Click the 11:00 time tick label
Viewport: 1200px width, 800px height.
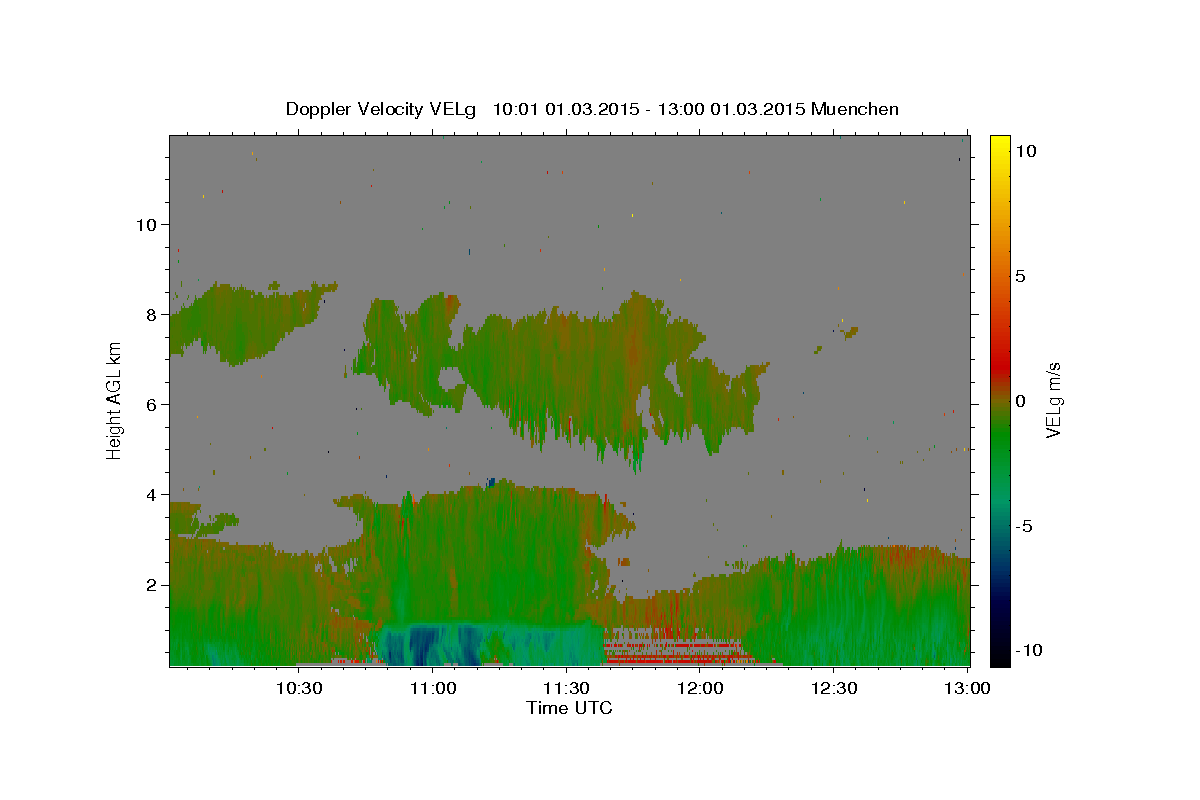pyautogui.click(x=433, y=688)
